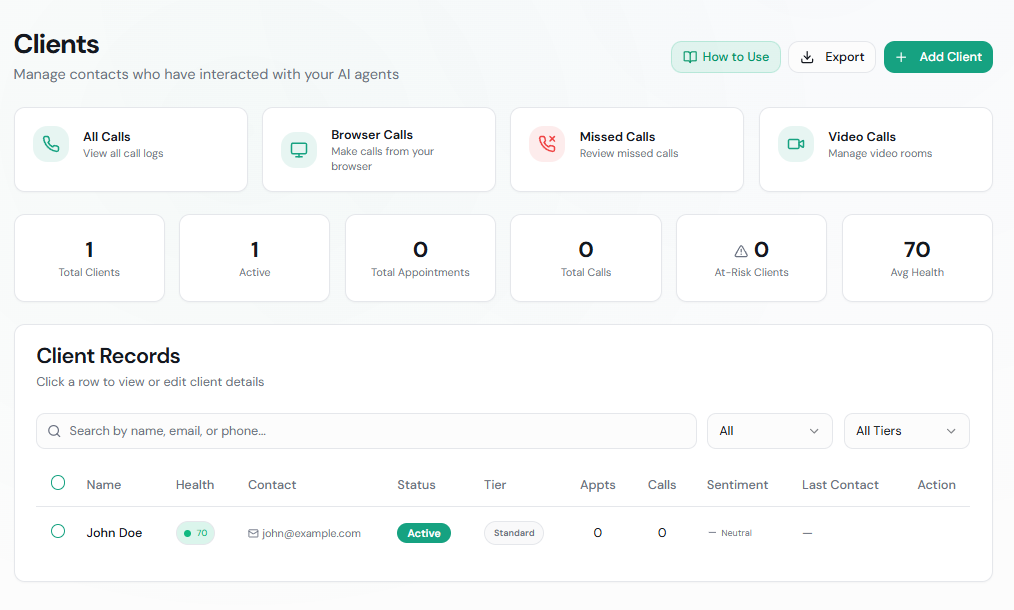This screenshot has width=1014, height=610.
Task: Open the All status filter dropdown
Action: 770,431
